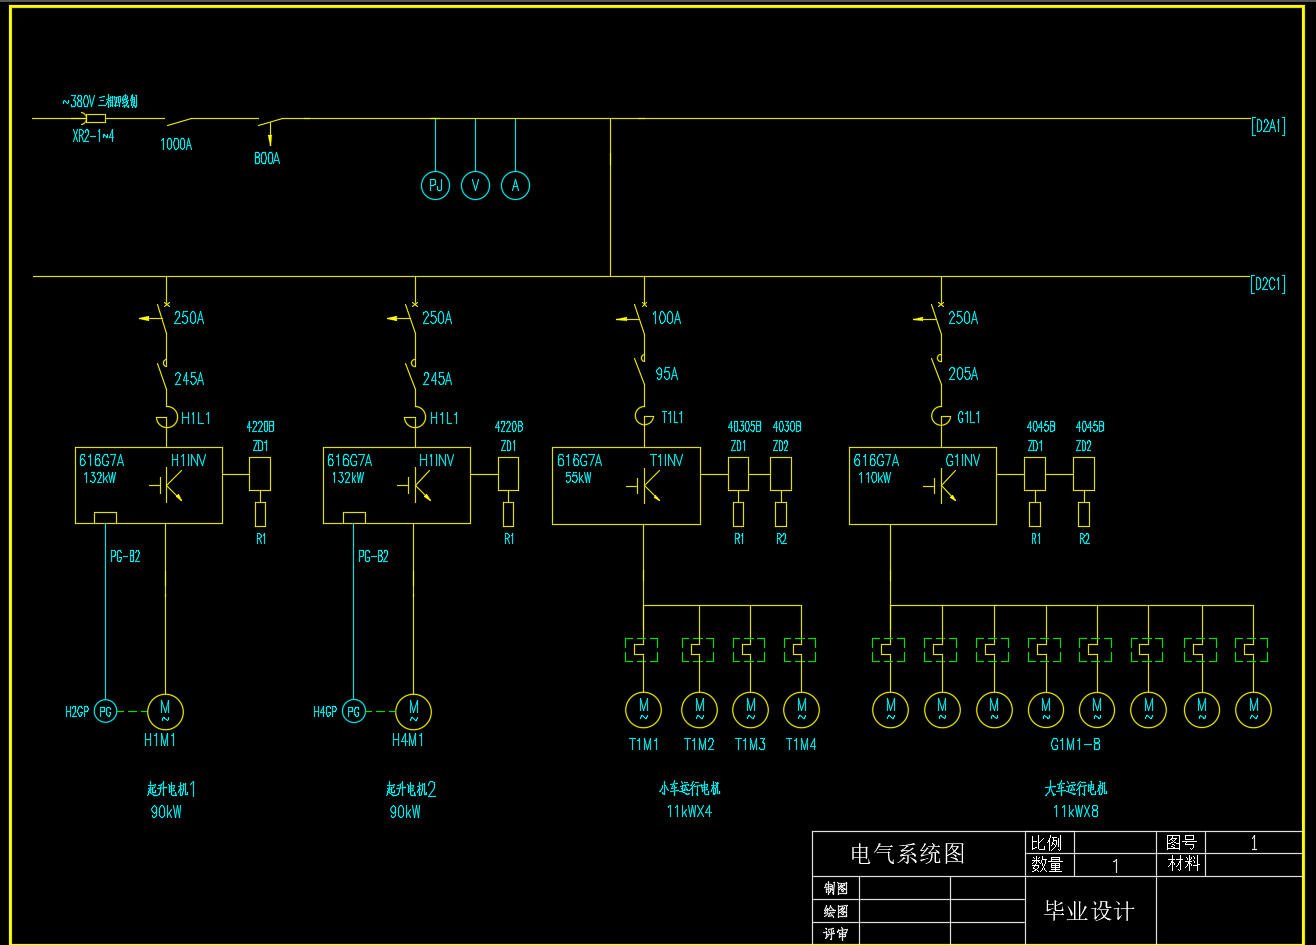Viewport: 1316px width, 945px height.
Task: Pick the 40305B ZD1 braking unit box
Action: tap(738, 474)
